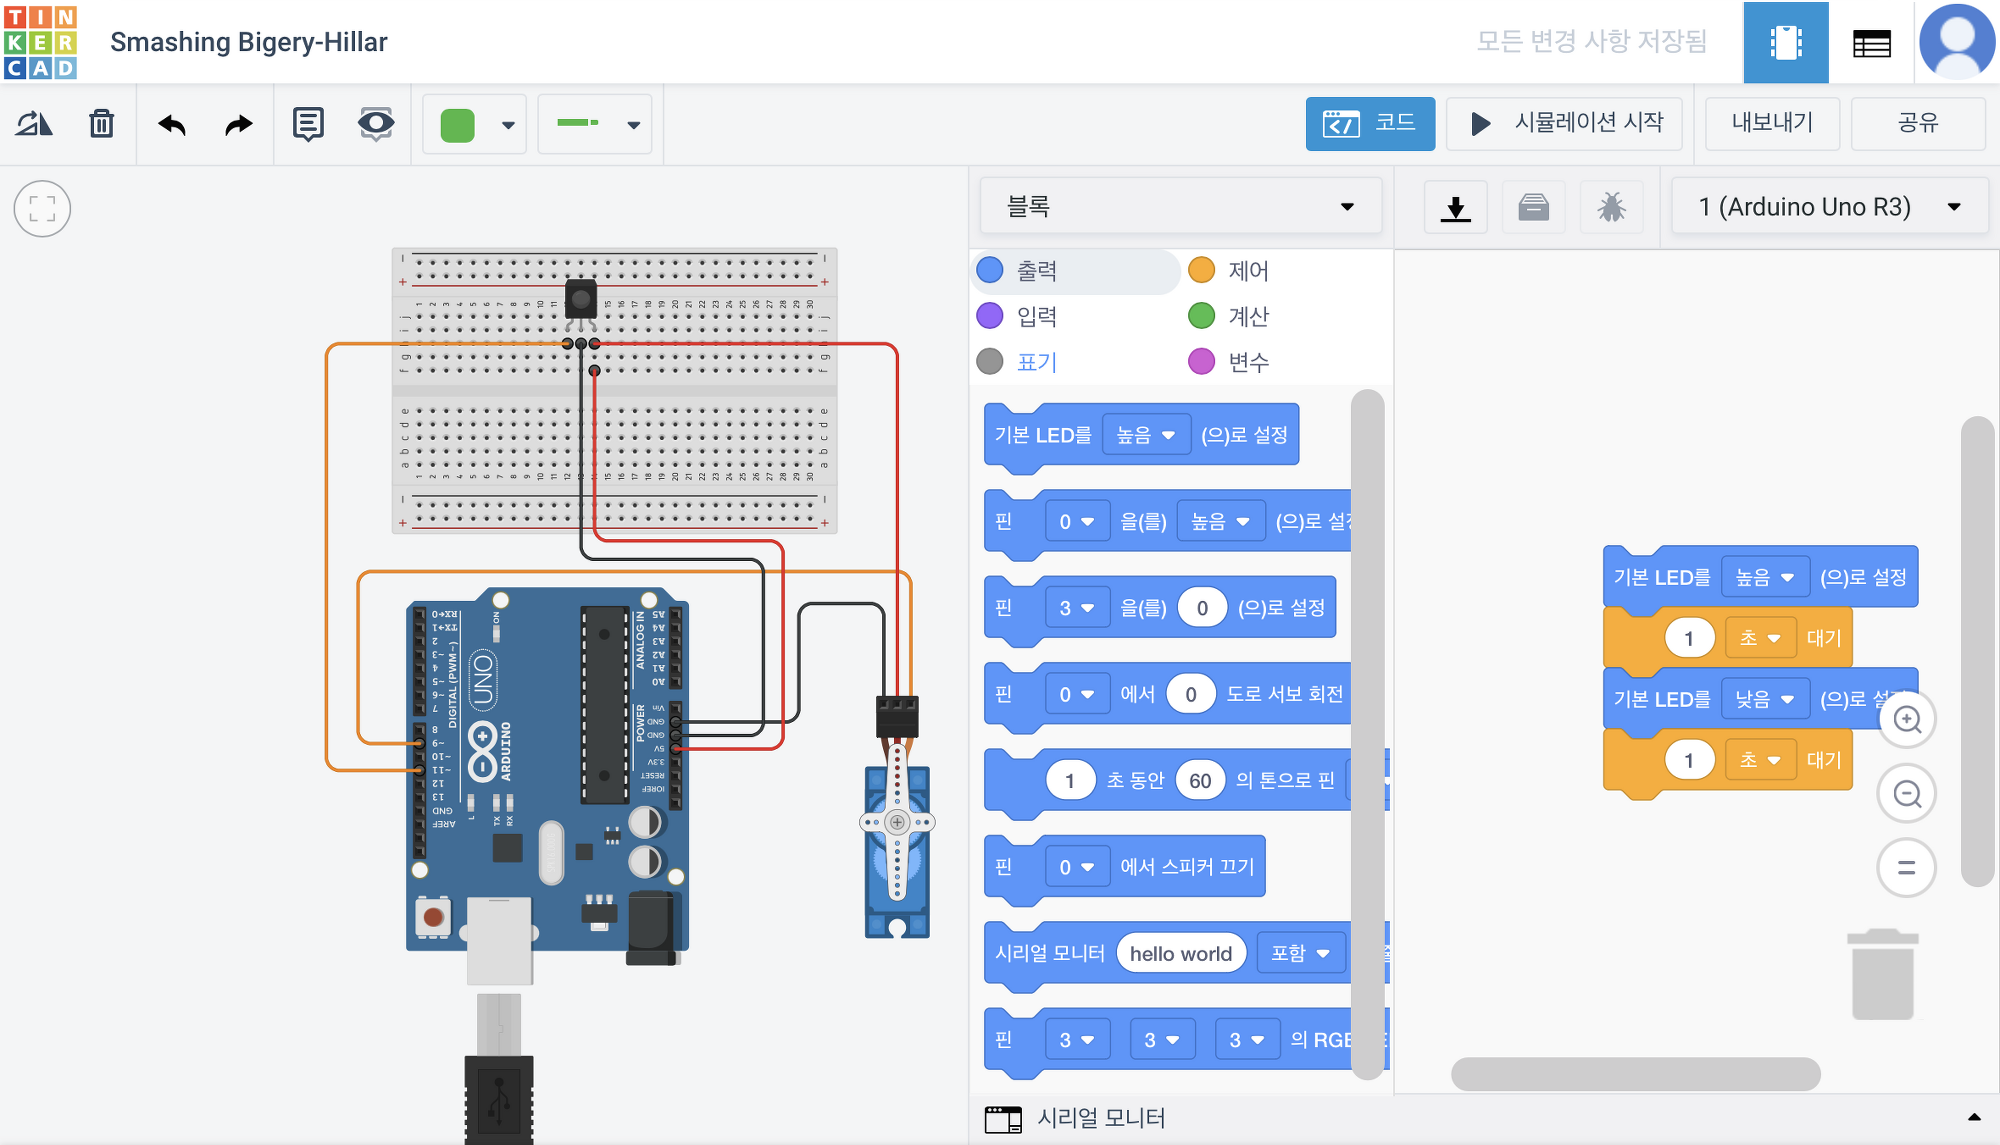Open the libraries box icon
This screenshot has height=1145, width=2000.
point(1533,207)
